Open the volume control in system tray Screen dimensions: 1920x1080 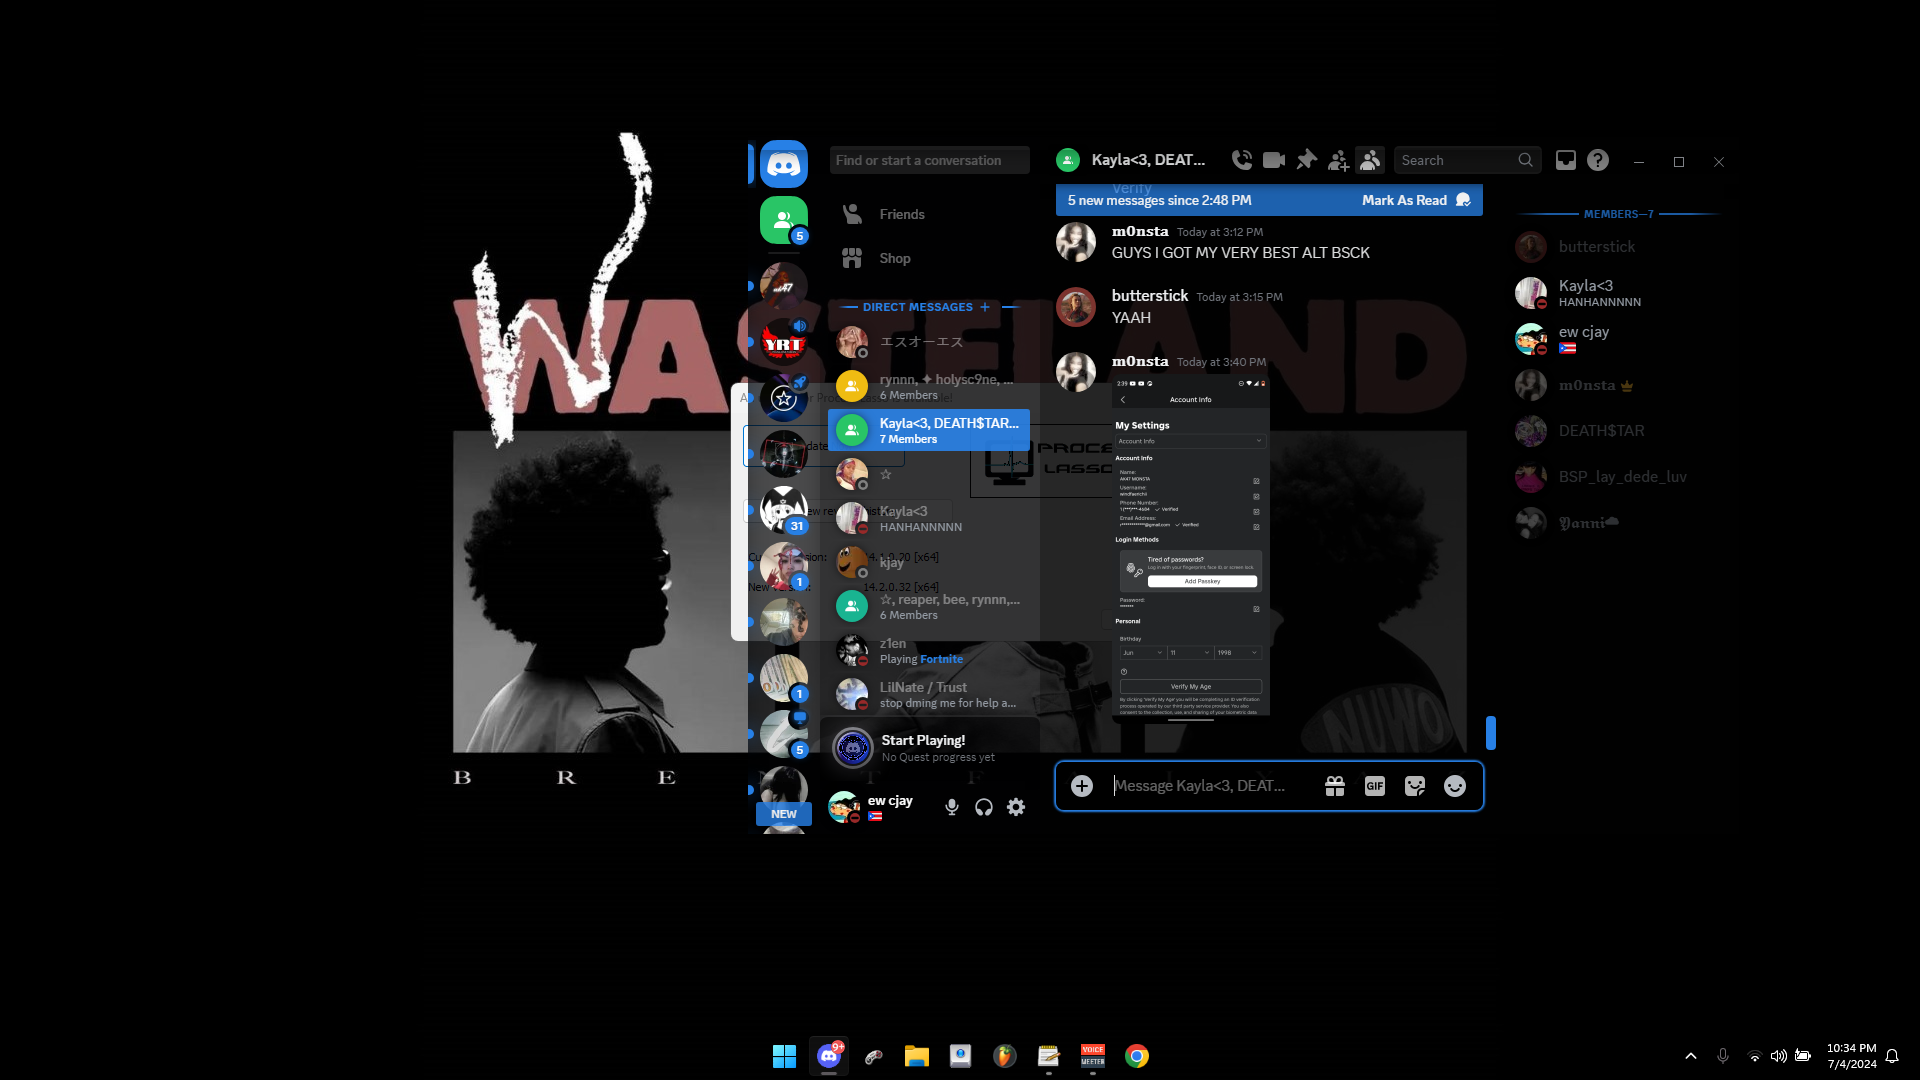(1779, 1056)
